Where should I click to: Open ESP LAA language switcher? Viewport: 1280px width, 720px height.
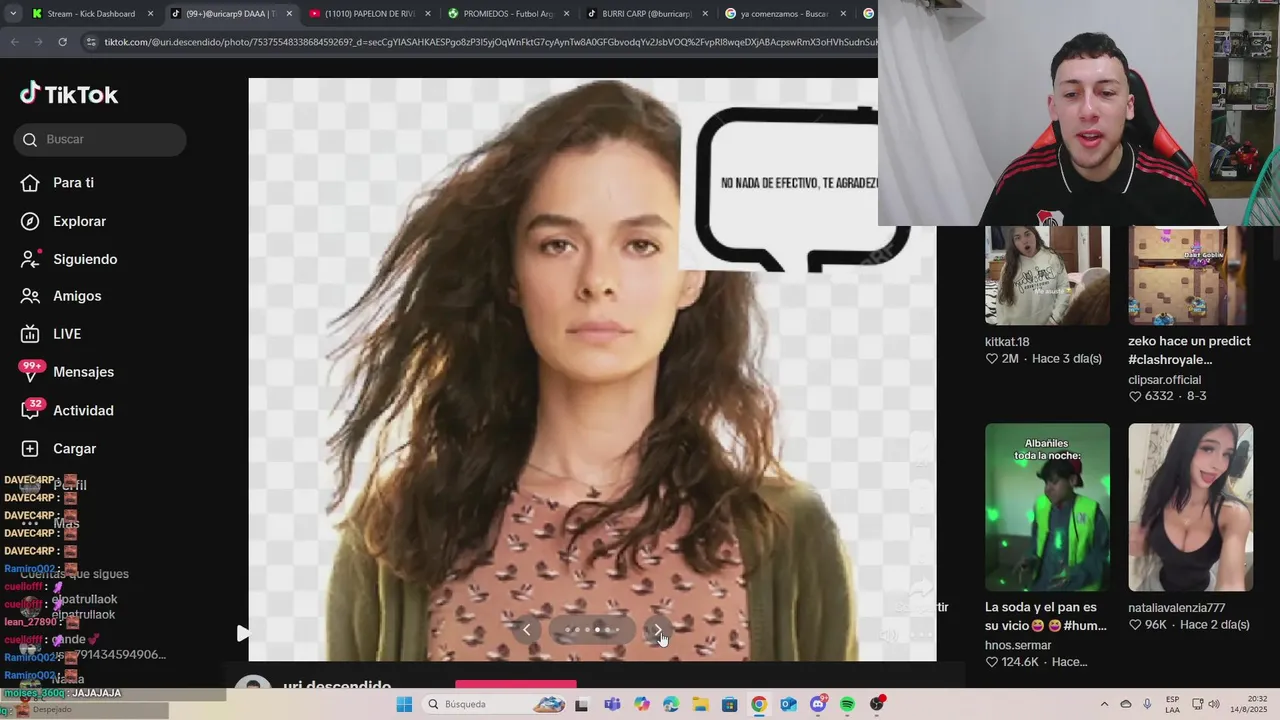(x=1172, y=704)
